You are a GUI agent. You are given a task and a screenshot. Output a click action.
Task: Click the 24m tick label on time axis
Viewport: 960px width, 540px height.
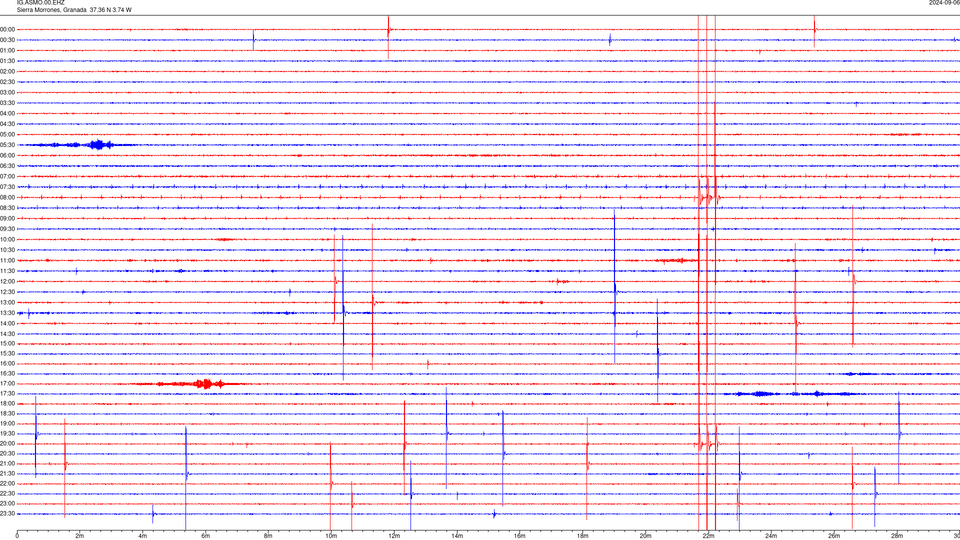point(771,536)
